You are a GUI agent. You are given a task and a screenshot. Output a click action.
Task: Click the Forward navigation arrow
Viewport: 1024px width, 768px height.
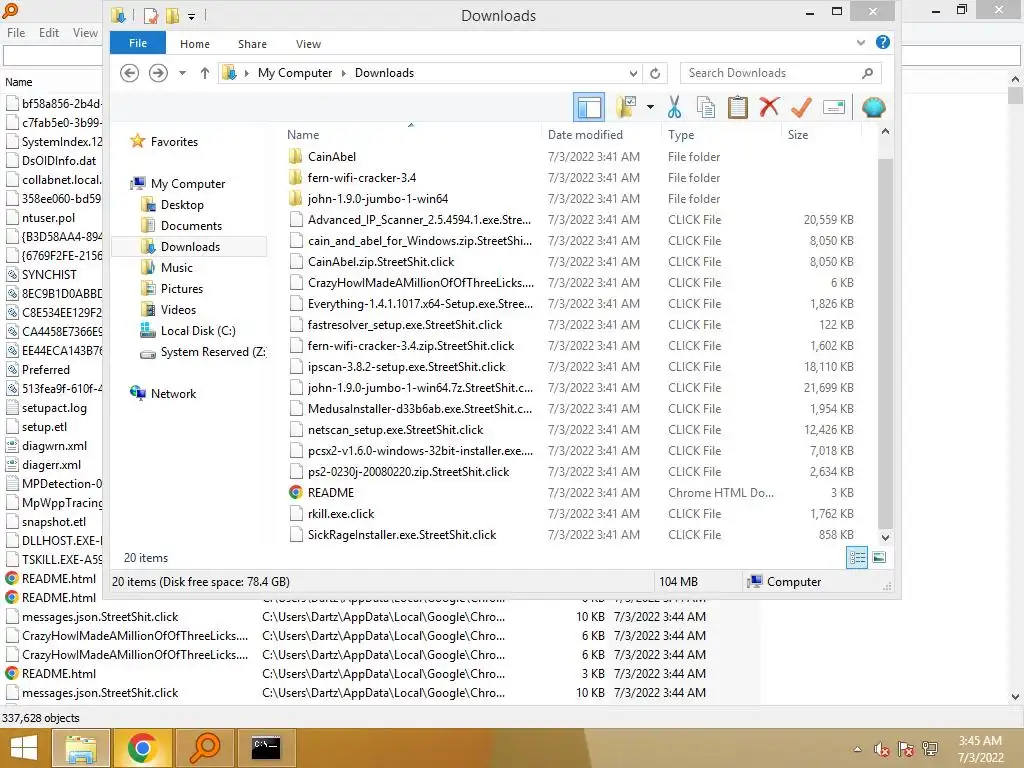click(x=158, y=73)
